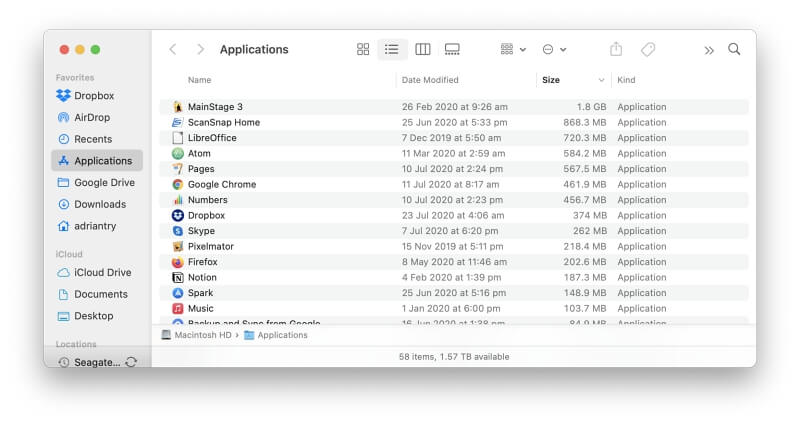Screen dimensions: 800x425
Task: Switch to gallery view
Action: pos(452,49)
